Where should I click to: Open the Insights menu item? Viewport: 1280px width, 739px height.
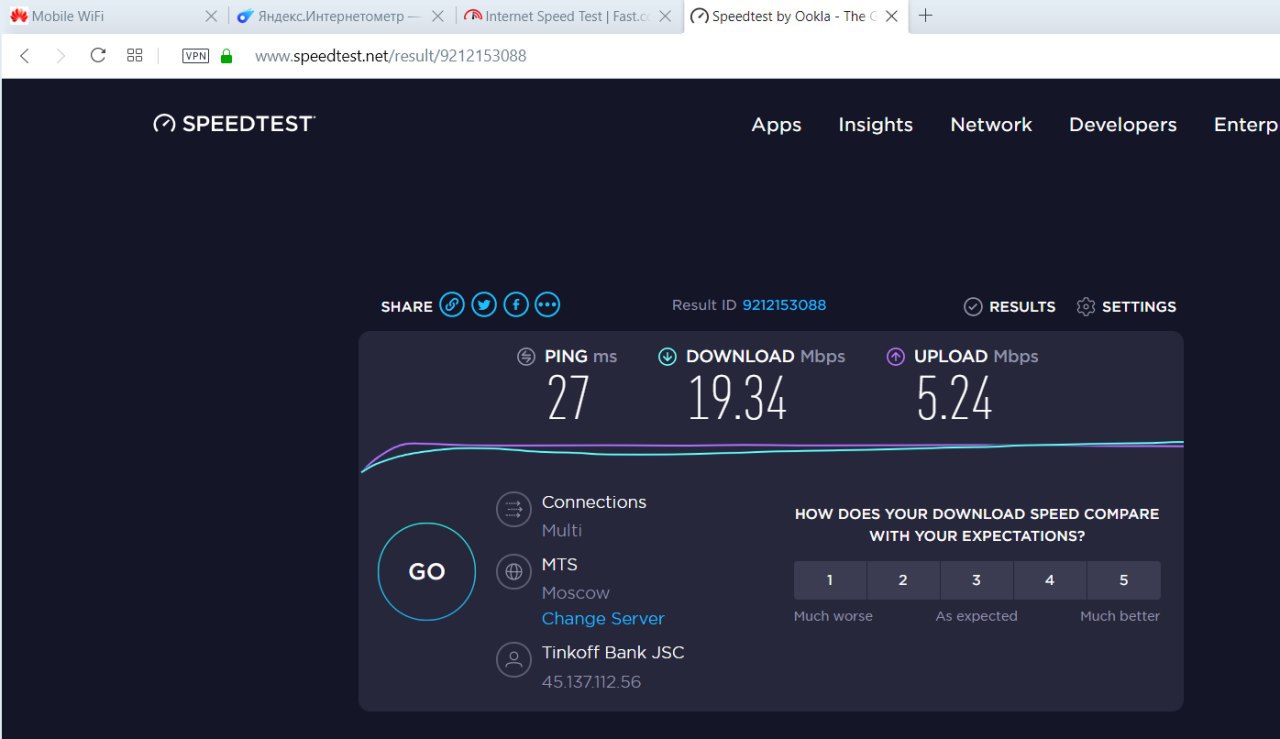[876, 125]
